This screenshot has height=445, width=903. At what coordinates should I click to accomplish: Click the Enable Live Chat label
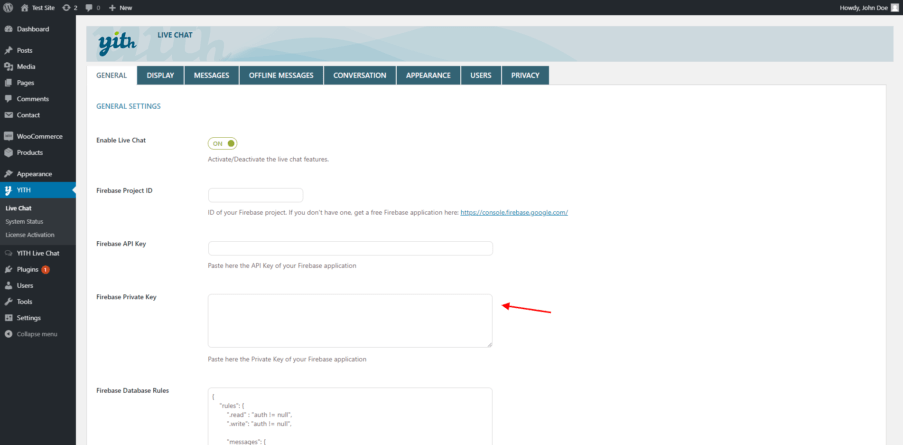[121, 140]
